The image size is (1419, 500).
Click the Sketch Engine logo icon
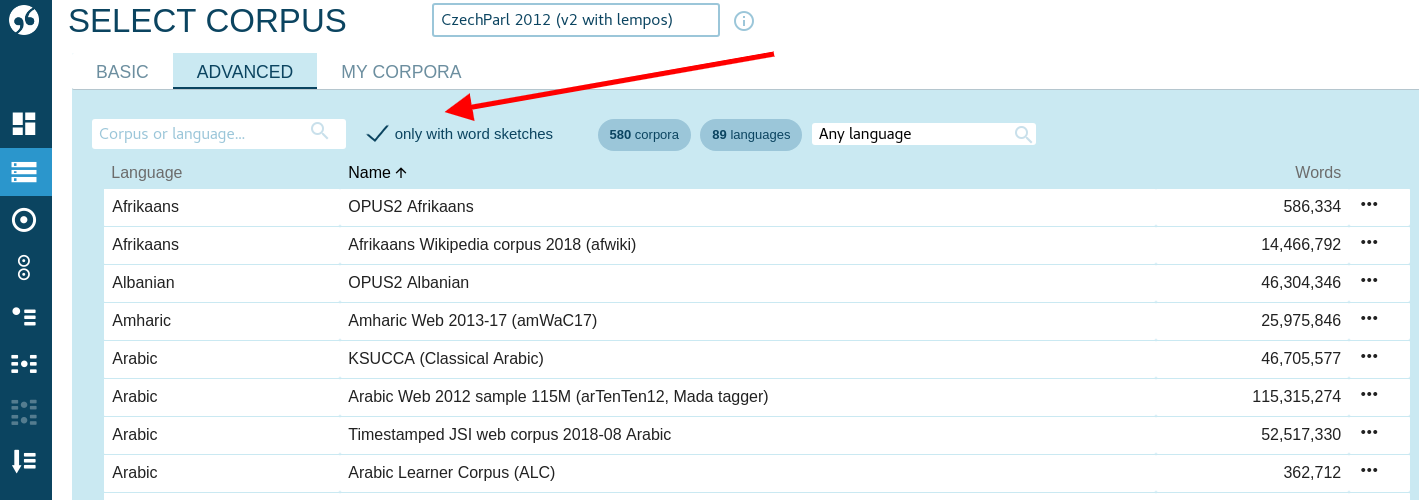(x=24, y=20)
